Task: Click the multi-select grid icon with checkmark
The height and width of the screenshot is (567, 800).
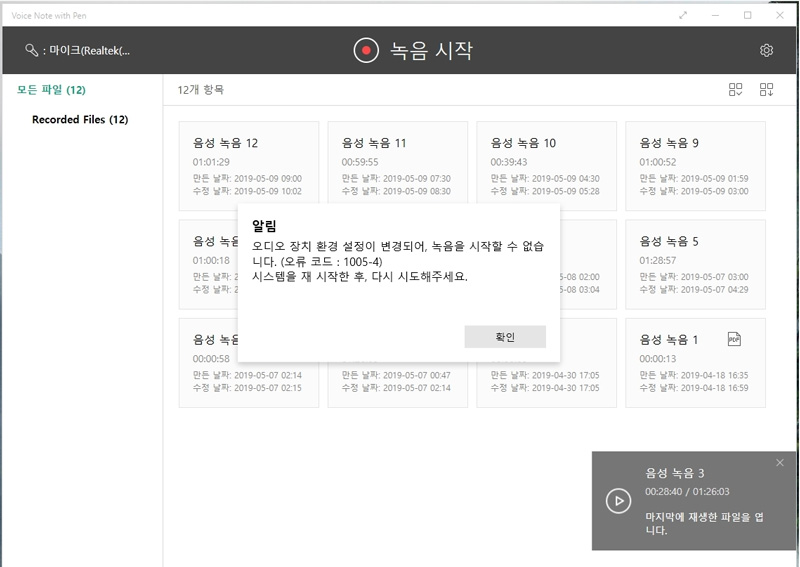Action: pyautogui.click(x=735, y=90)
